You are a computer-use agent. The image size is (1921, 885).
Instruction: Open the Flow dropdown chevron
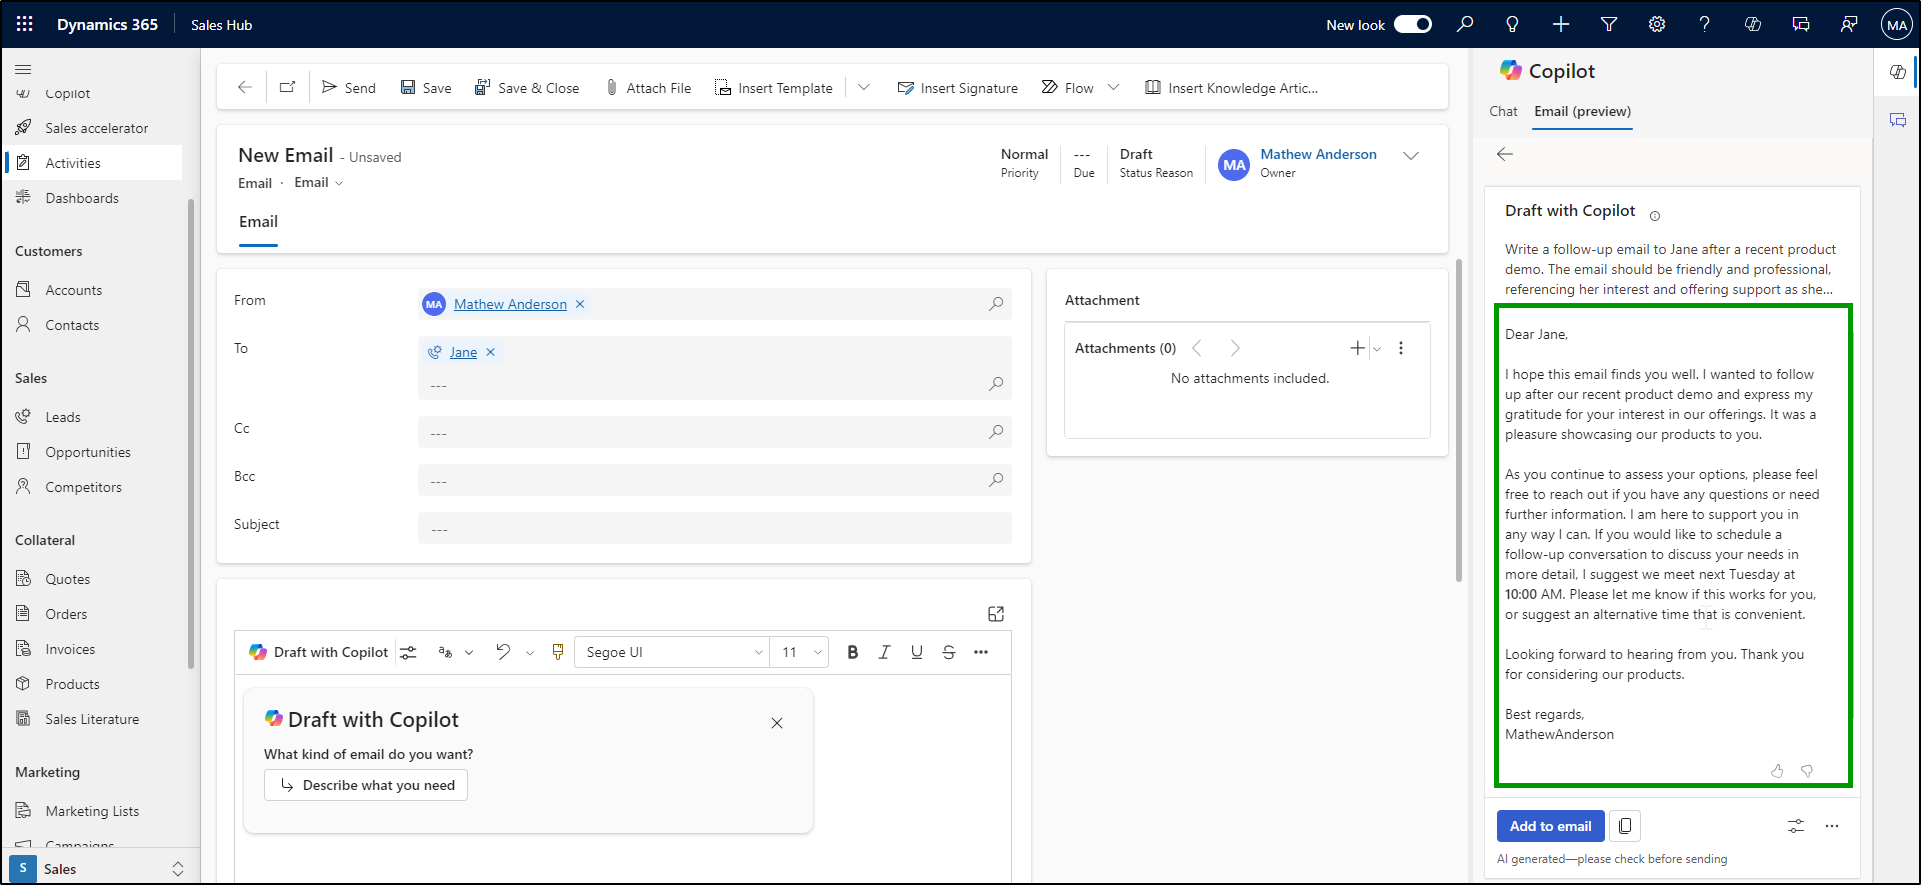click(1114, 88)
